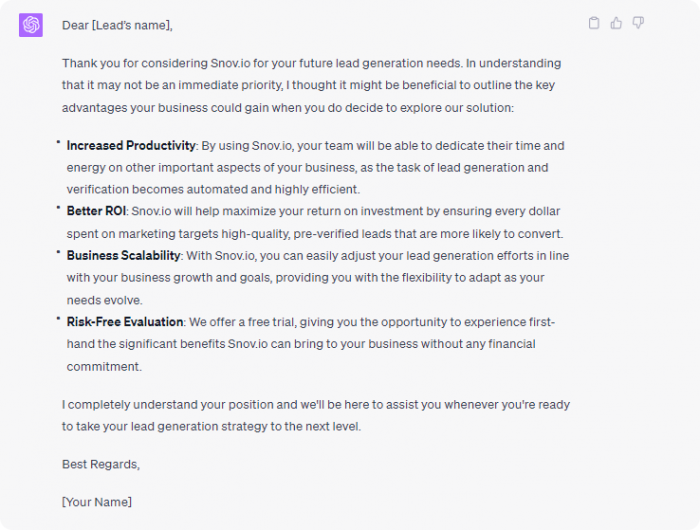Screen dimensions: 700x530
Task: Click the 'needs evolve.' line in Business Scalability
Action: pos(104,300)
